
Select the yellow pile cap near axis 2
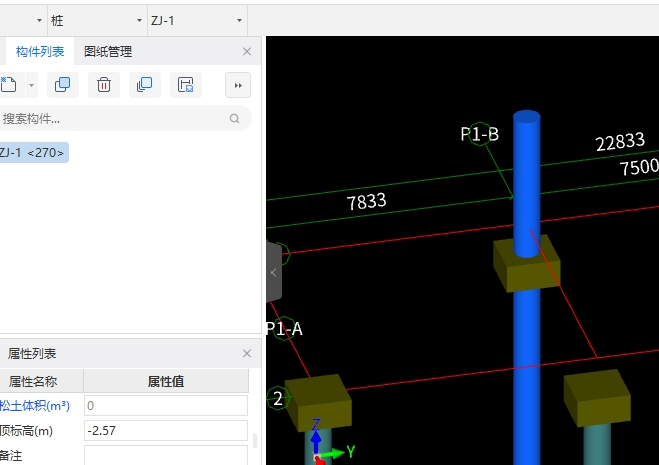pyautogui.click(x=319, y=403)
